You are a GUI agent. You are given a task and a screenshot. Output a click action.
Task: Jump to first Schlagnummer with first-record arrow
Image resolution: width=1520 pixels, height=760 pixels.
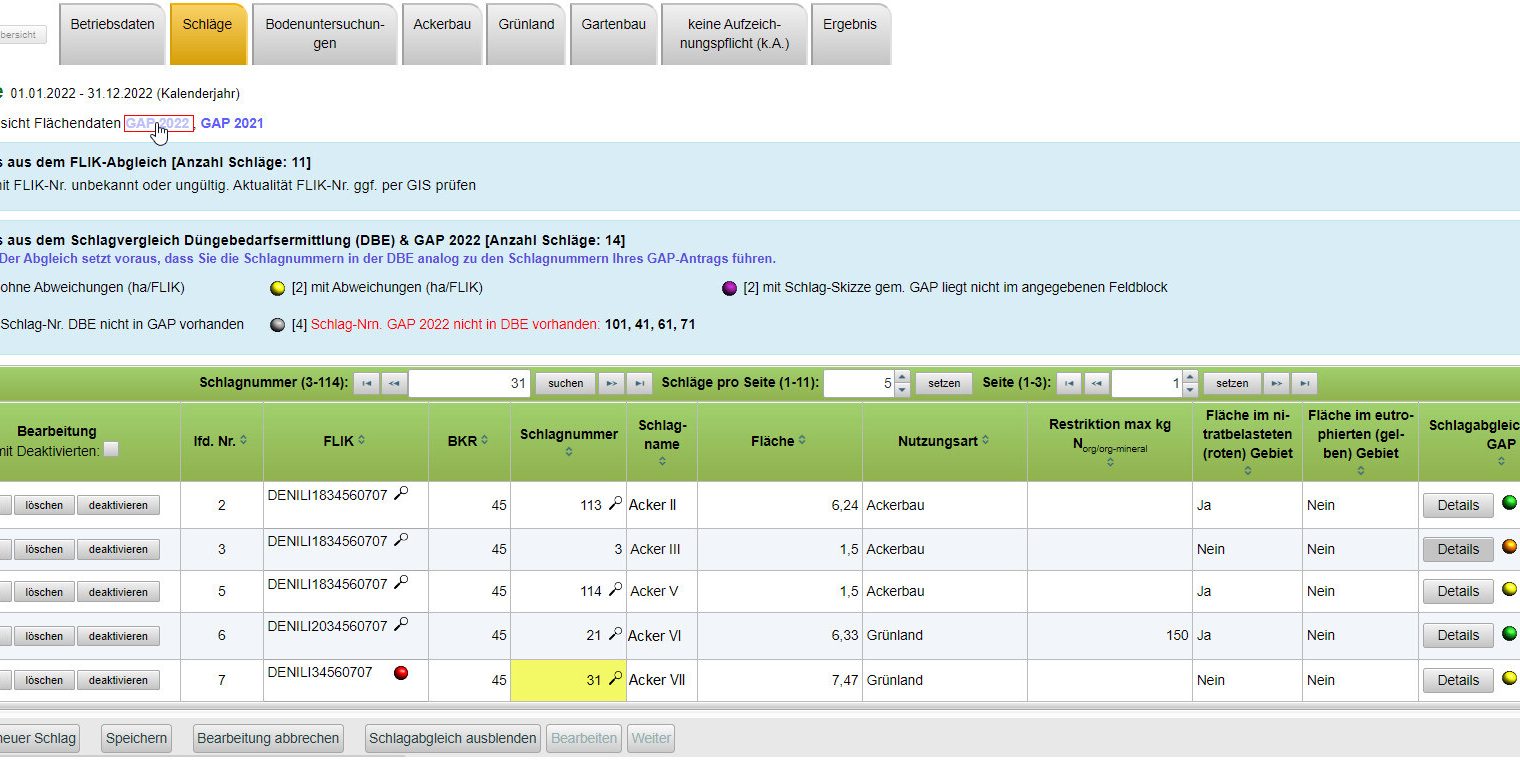point(366,383)
